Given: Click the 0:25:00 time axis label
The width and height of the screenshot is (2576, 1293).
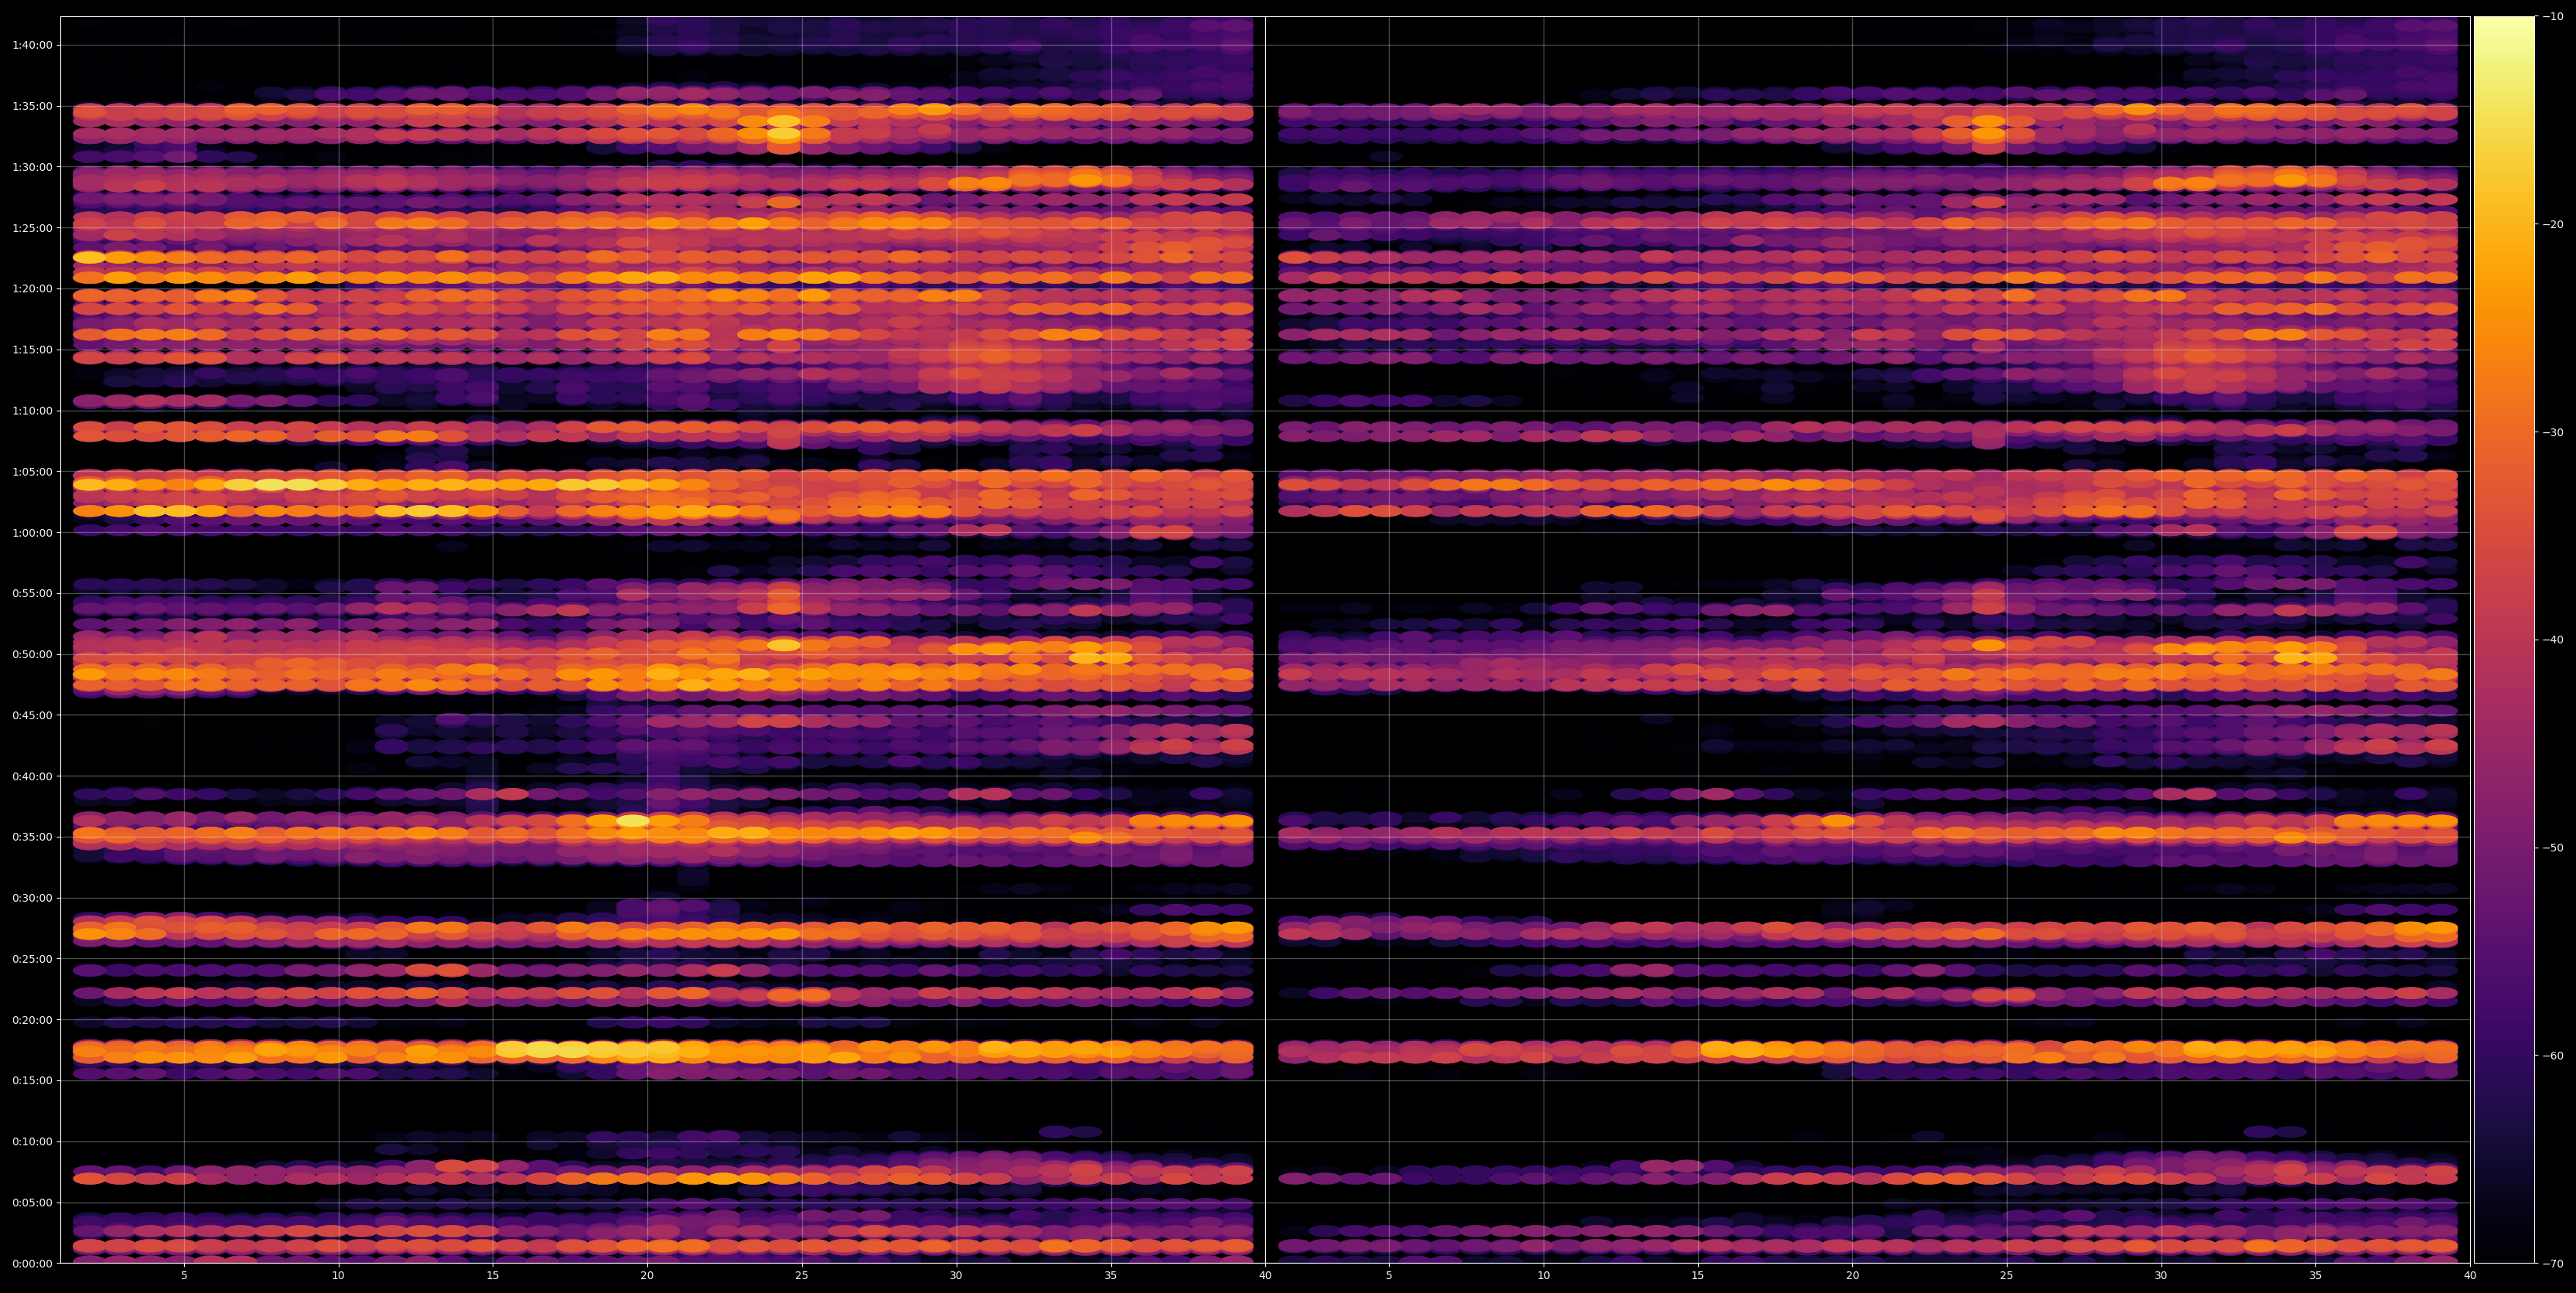Looking at the screenshot, I should 32,958.
